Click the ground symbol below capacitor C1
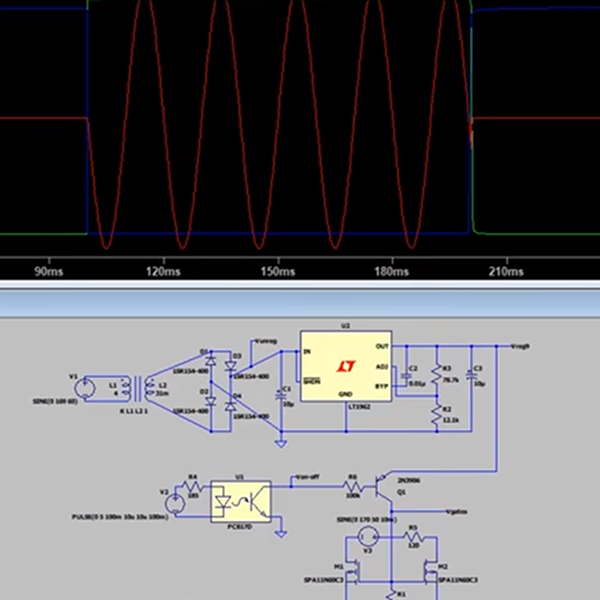Viewport: 600px width, 600px height. click(x=281, y=443)
